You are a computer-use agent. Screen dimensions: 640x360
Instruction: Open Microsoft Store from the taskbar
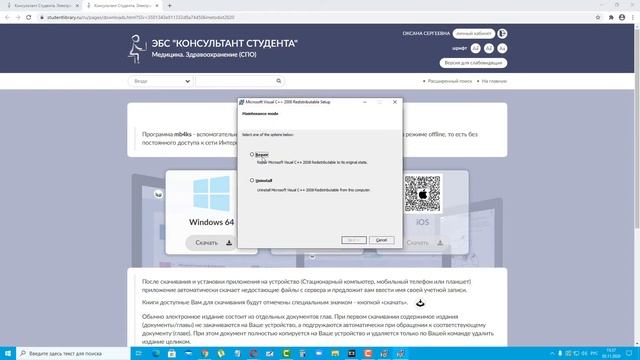[x=172, y=353]
